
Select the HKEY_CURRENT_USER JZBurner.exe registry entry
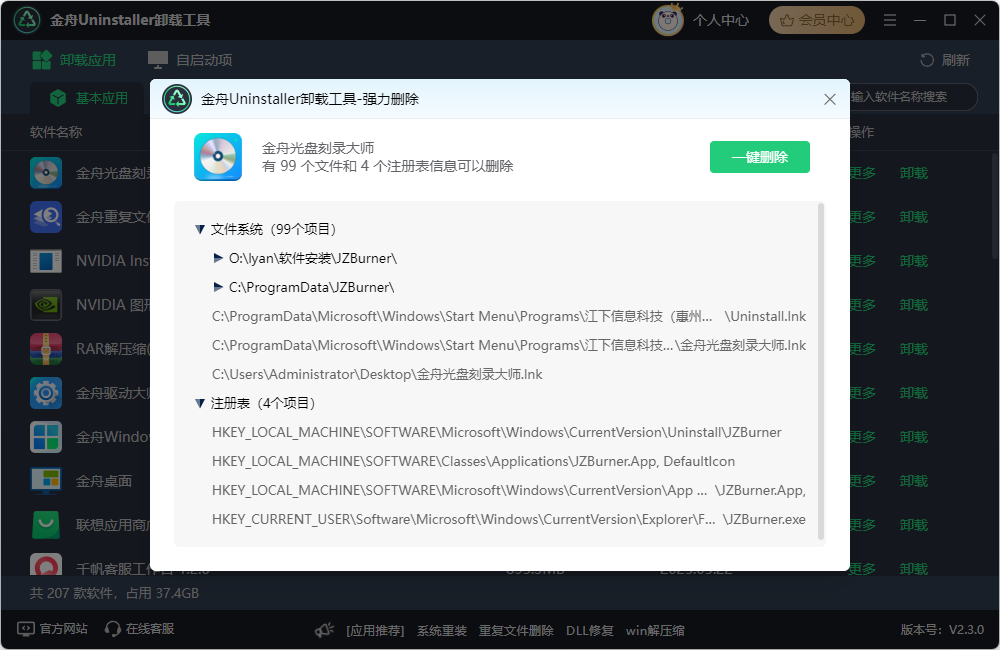[x=509, y=519]
